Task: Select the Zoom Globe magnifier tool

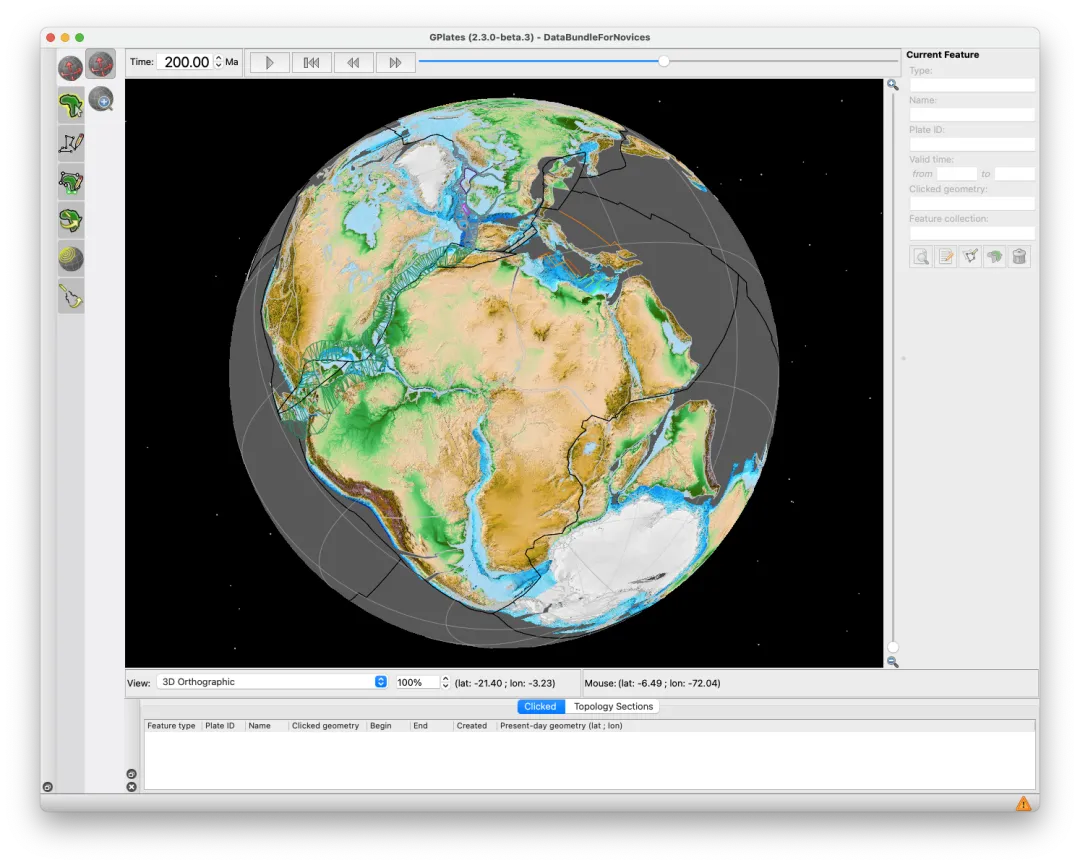Action: 101,99
